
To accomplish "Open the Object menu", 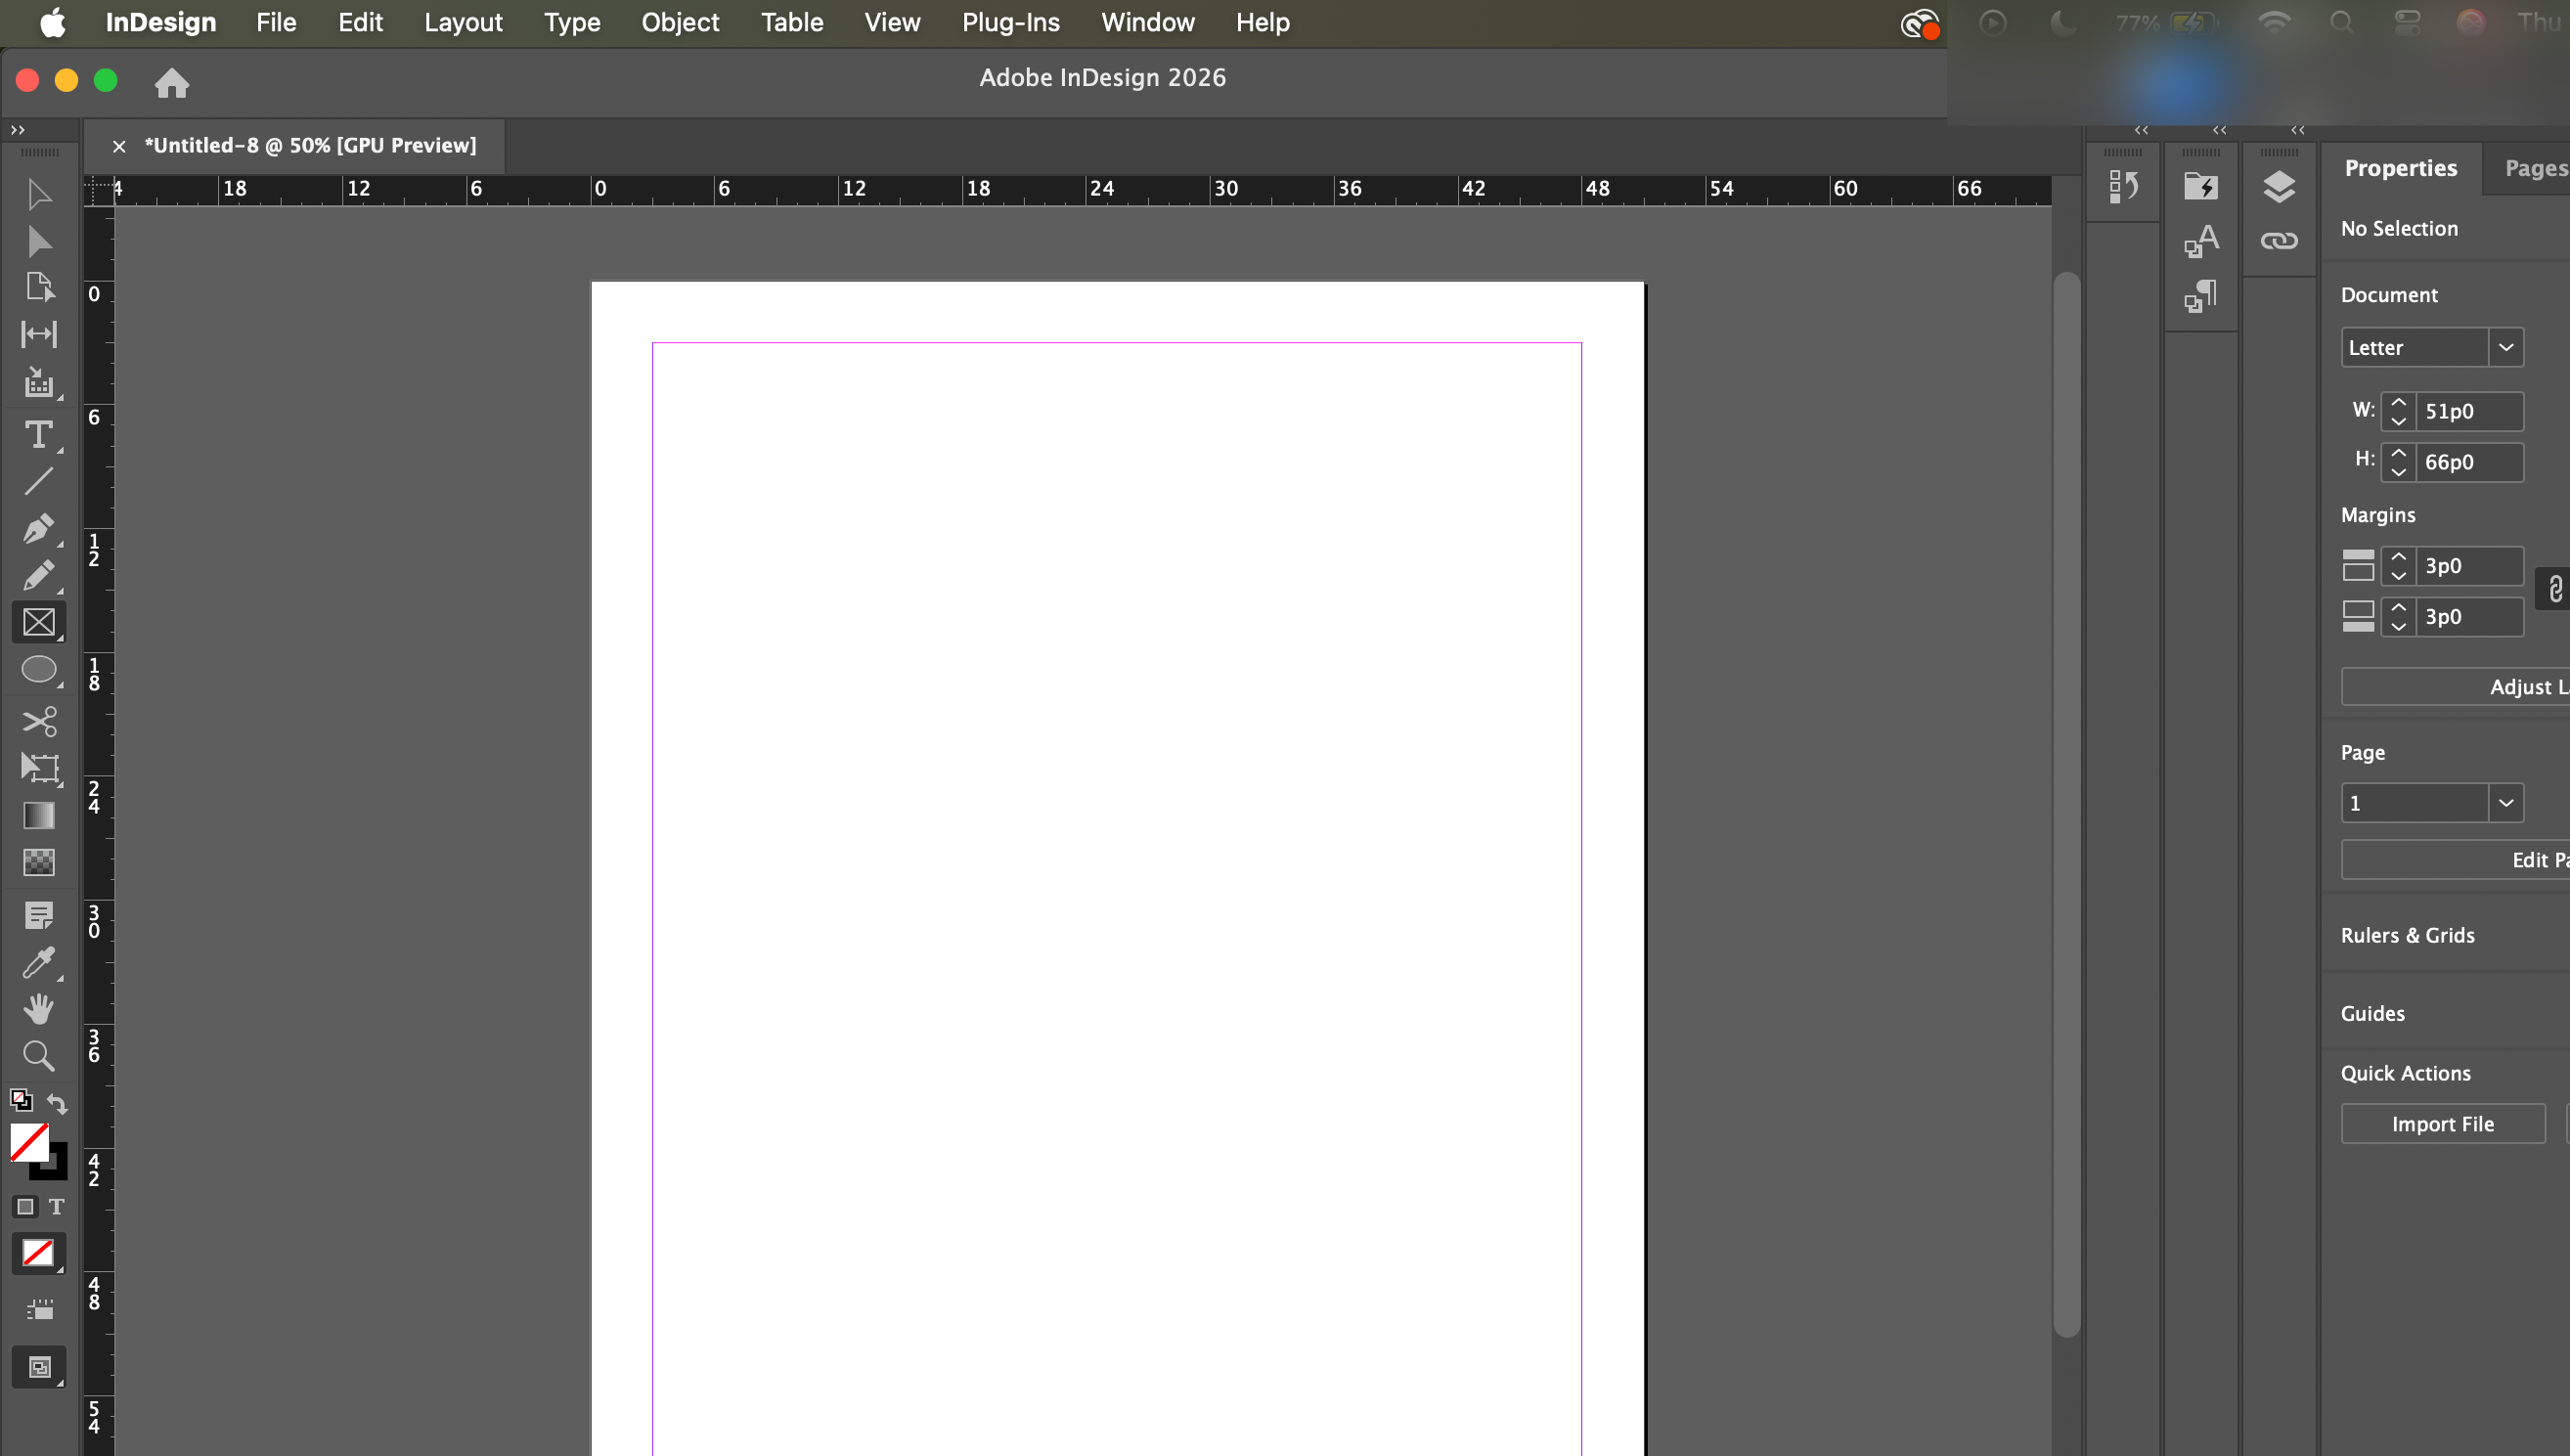I will 679,22.
